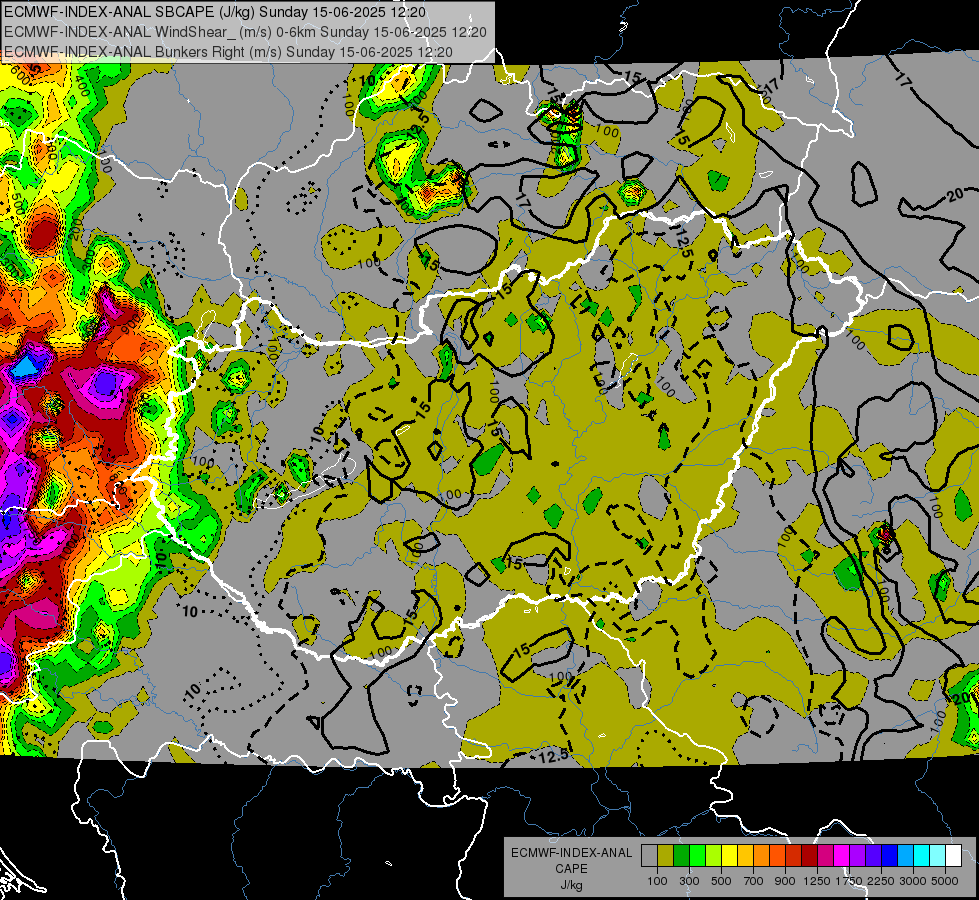Click the lime yellow-green legend swatch
This screenshot has width=979, height=900.
(x=714, y=856)
